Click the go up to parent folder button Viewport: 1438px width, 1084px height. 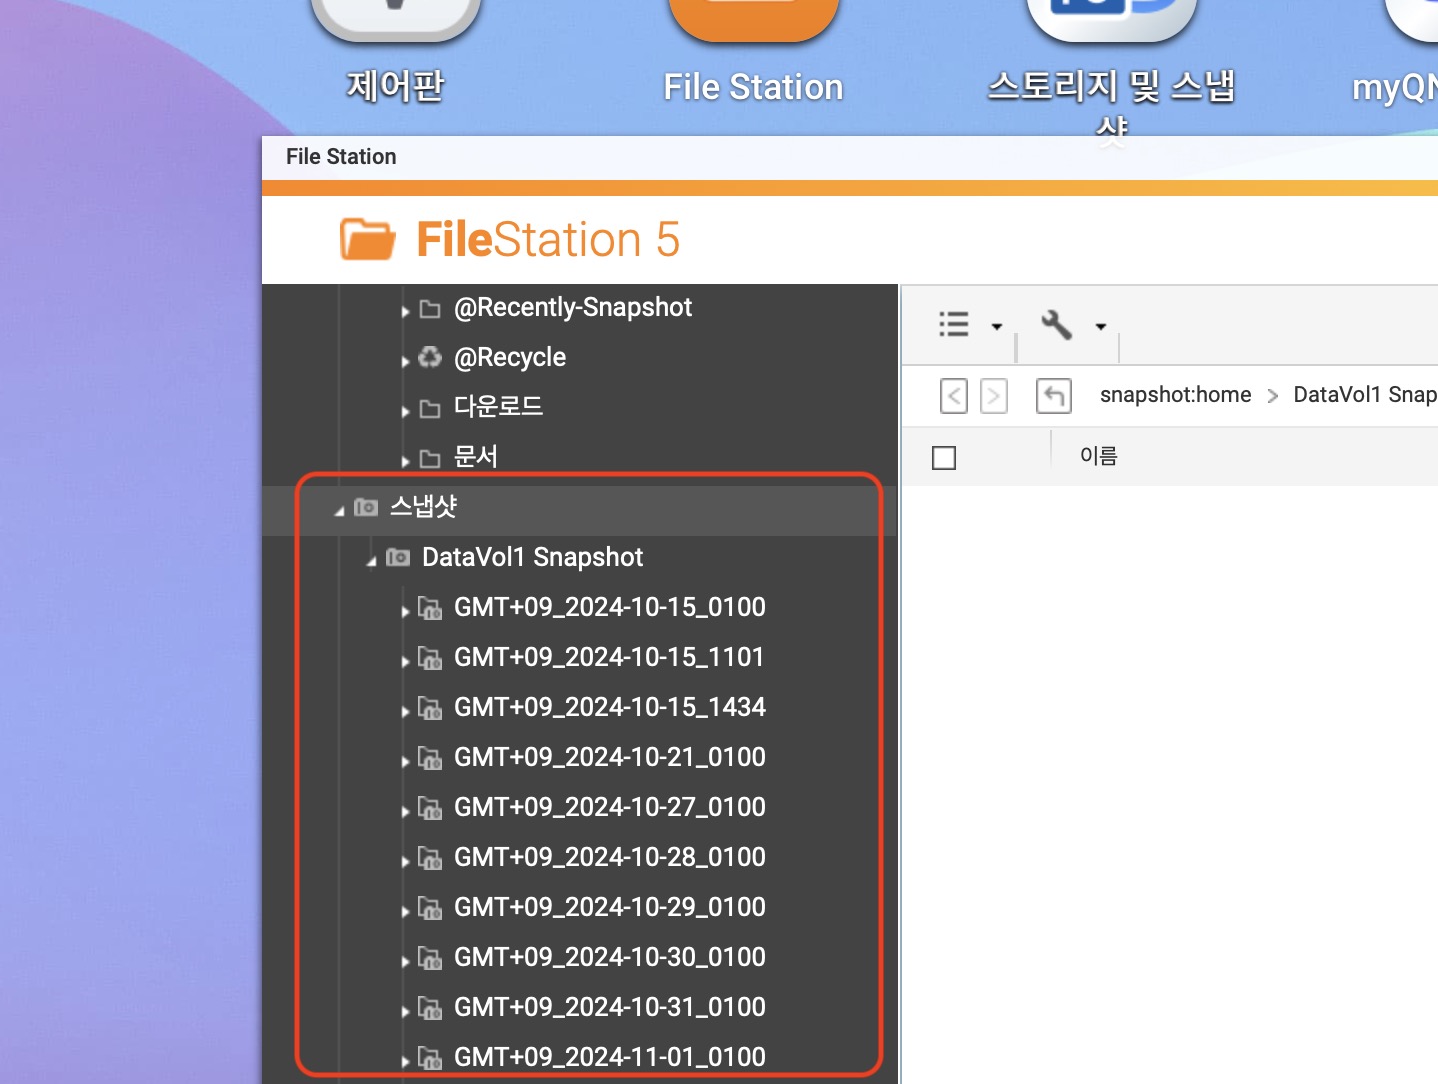1054,396
